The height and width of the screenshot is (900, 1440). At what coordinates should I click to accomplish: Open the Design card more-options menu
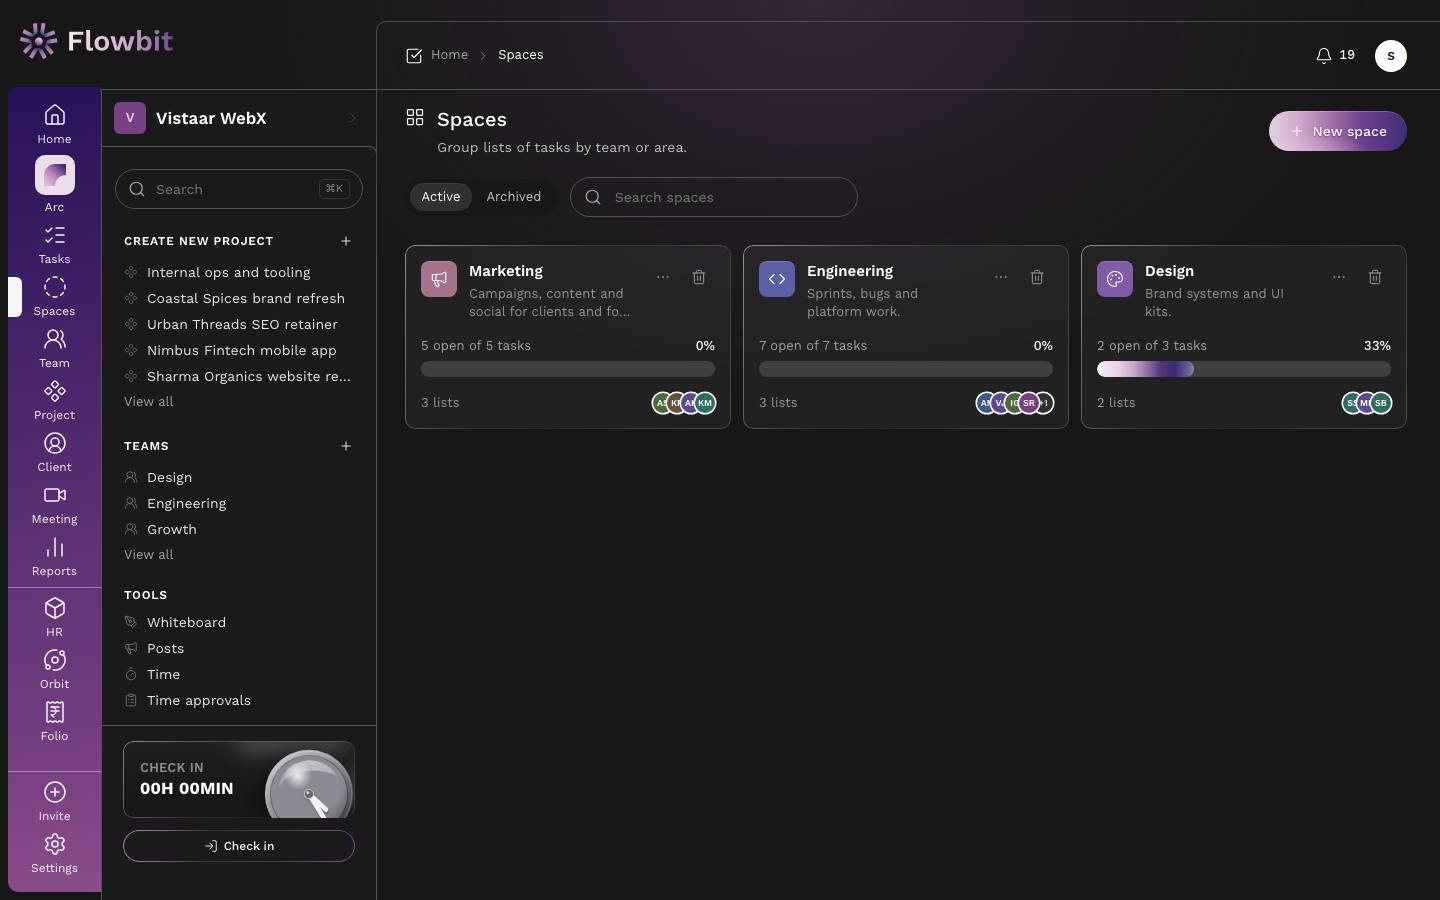tap(1339, 277)
